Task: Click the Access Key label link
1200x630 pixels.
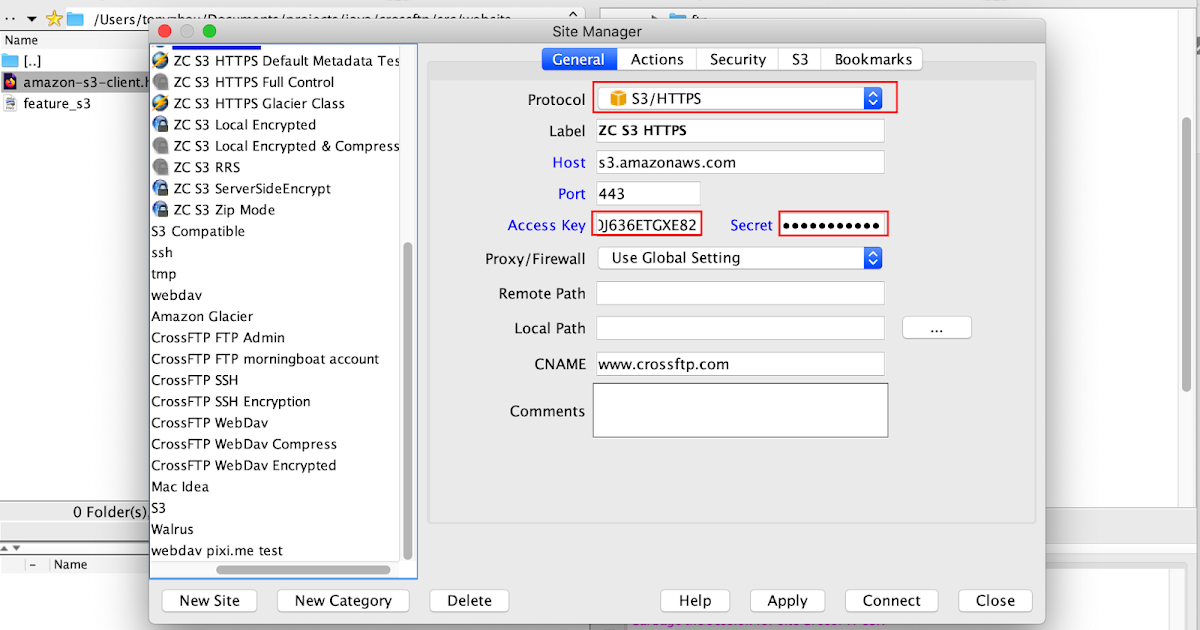Action: click(x=546, y=225)
